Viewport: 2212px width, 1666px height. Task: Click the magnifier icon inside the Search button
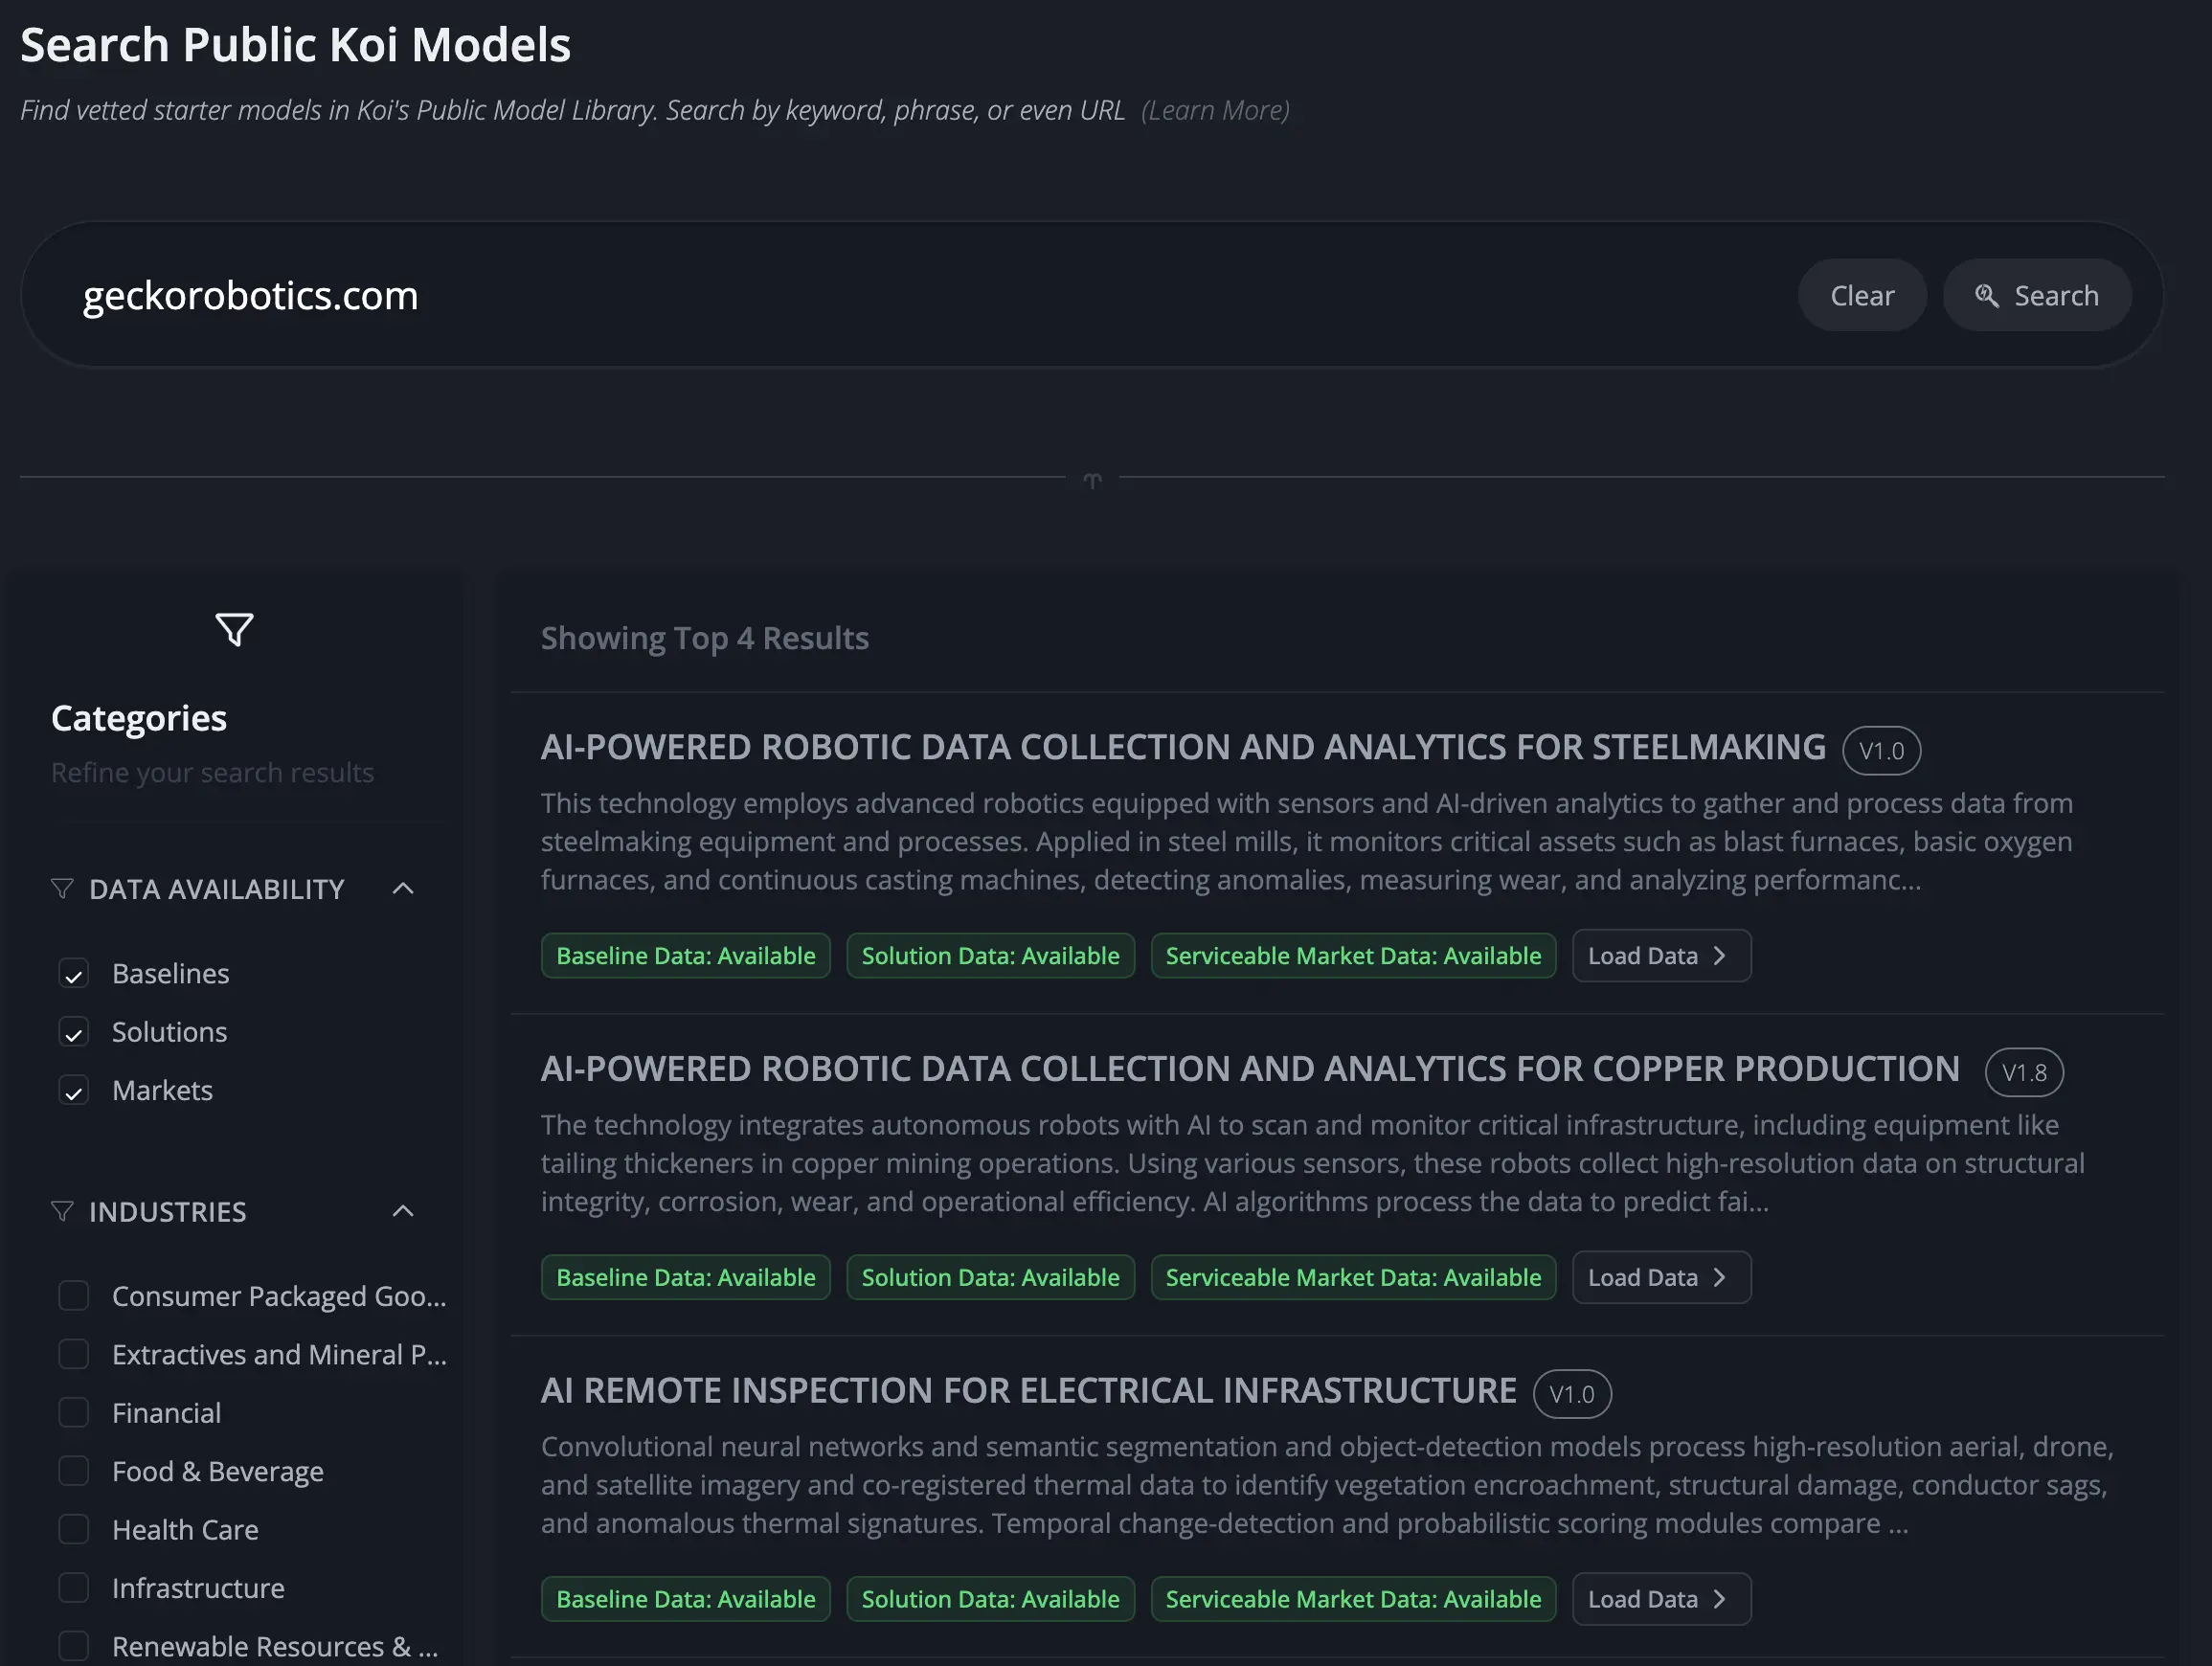click(1987, 295)
